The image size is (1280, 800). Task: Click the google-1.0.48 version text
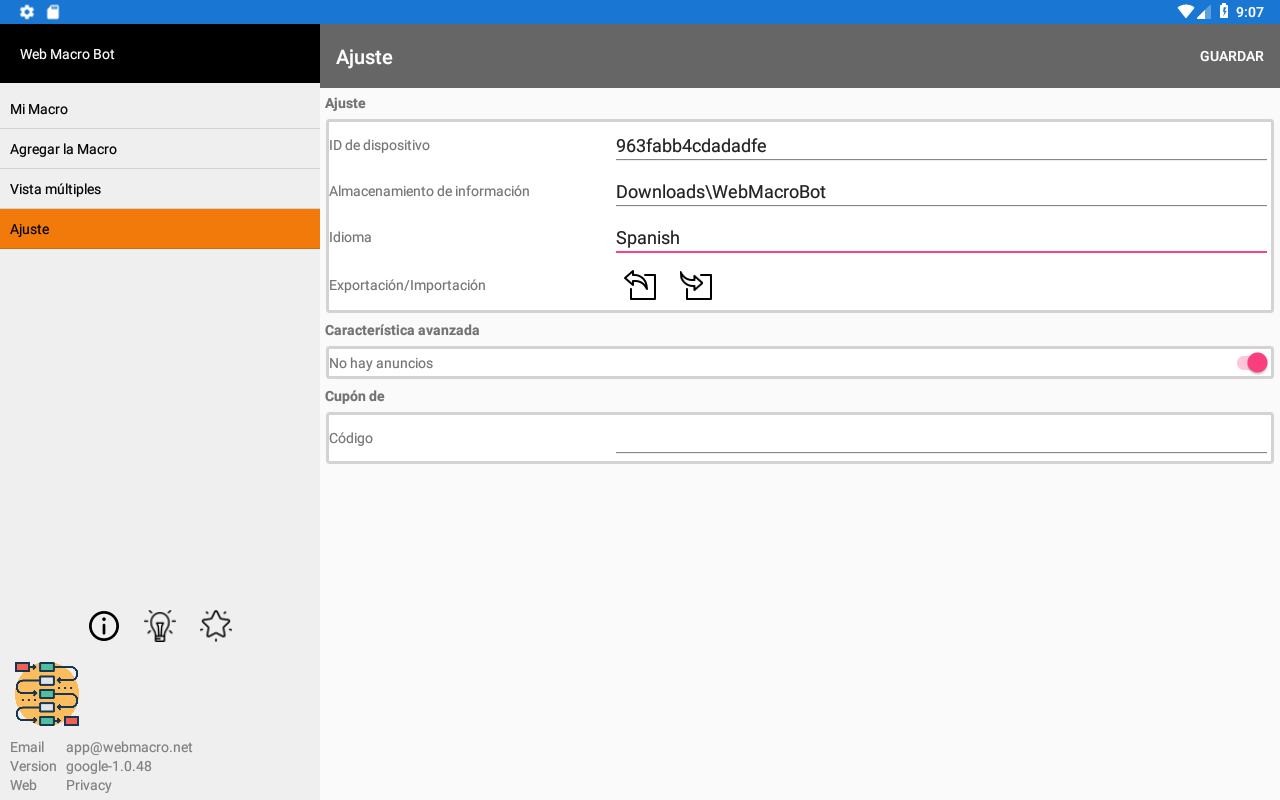coord(109,766)
